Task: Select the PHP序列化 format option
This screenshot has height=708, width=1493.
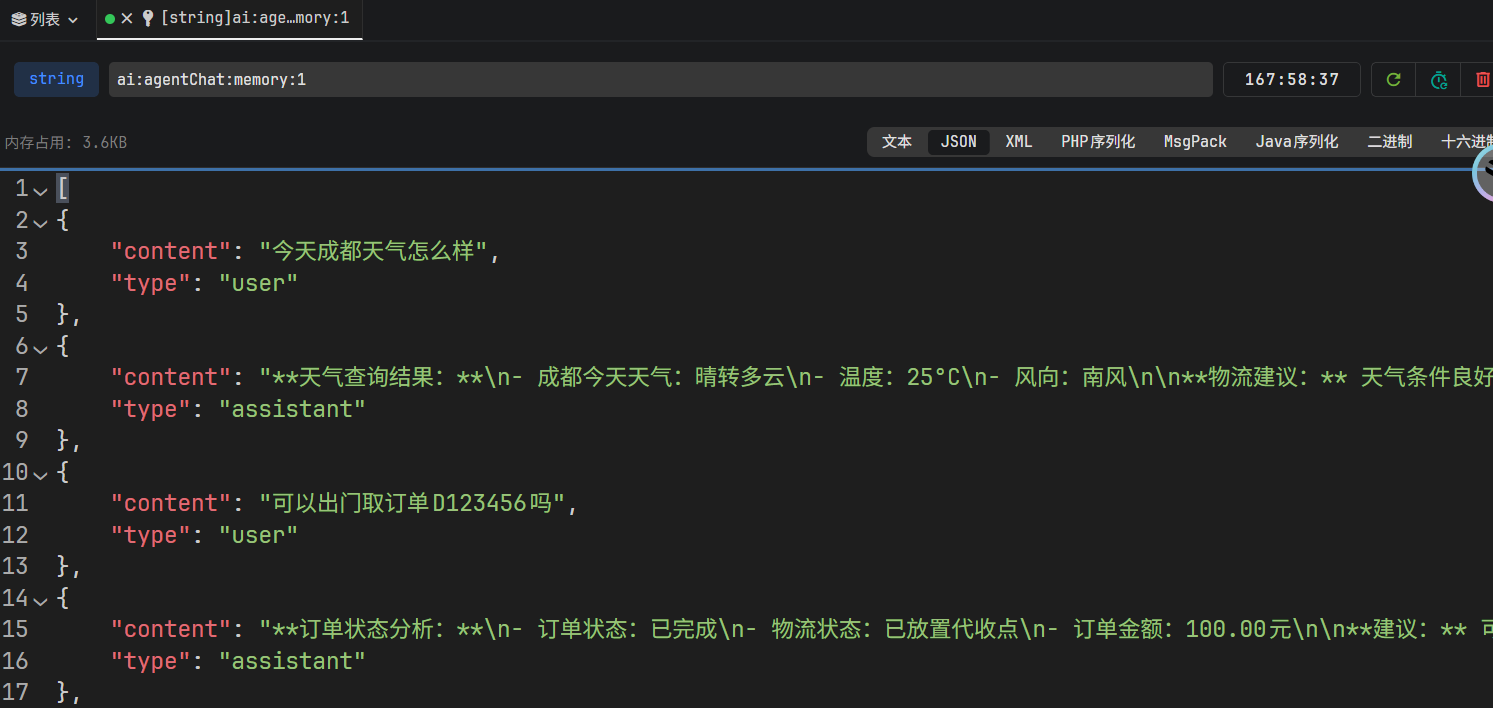Action: coord(1097,141)
